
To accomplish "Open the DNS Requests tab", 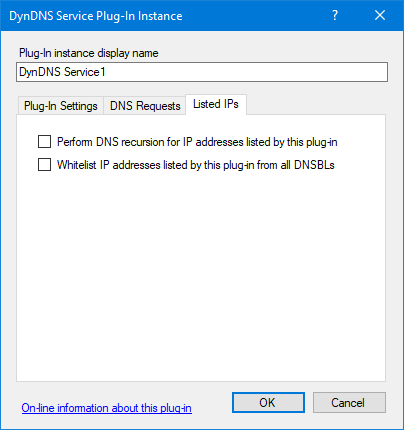I will tap(145, 106).
